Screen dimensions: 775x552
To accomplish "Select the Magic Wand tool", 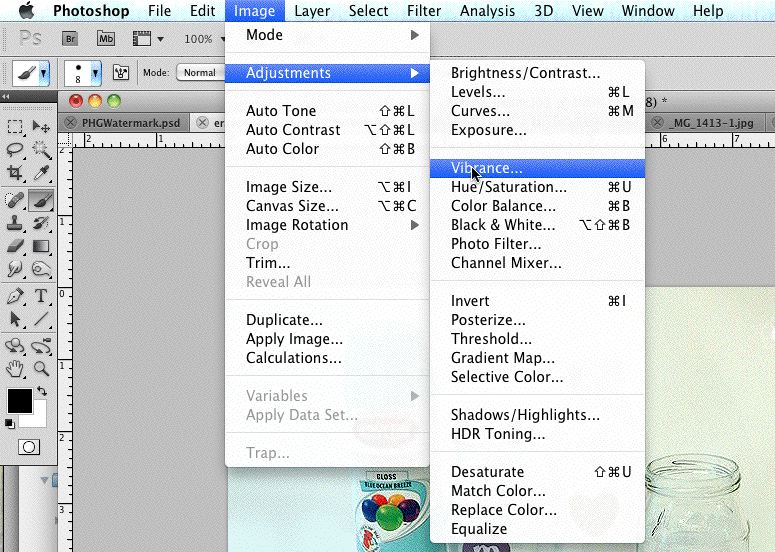I will point(41,149).
